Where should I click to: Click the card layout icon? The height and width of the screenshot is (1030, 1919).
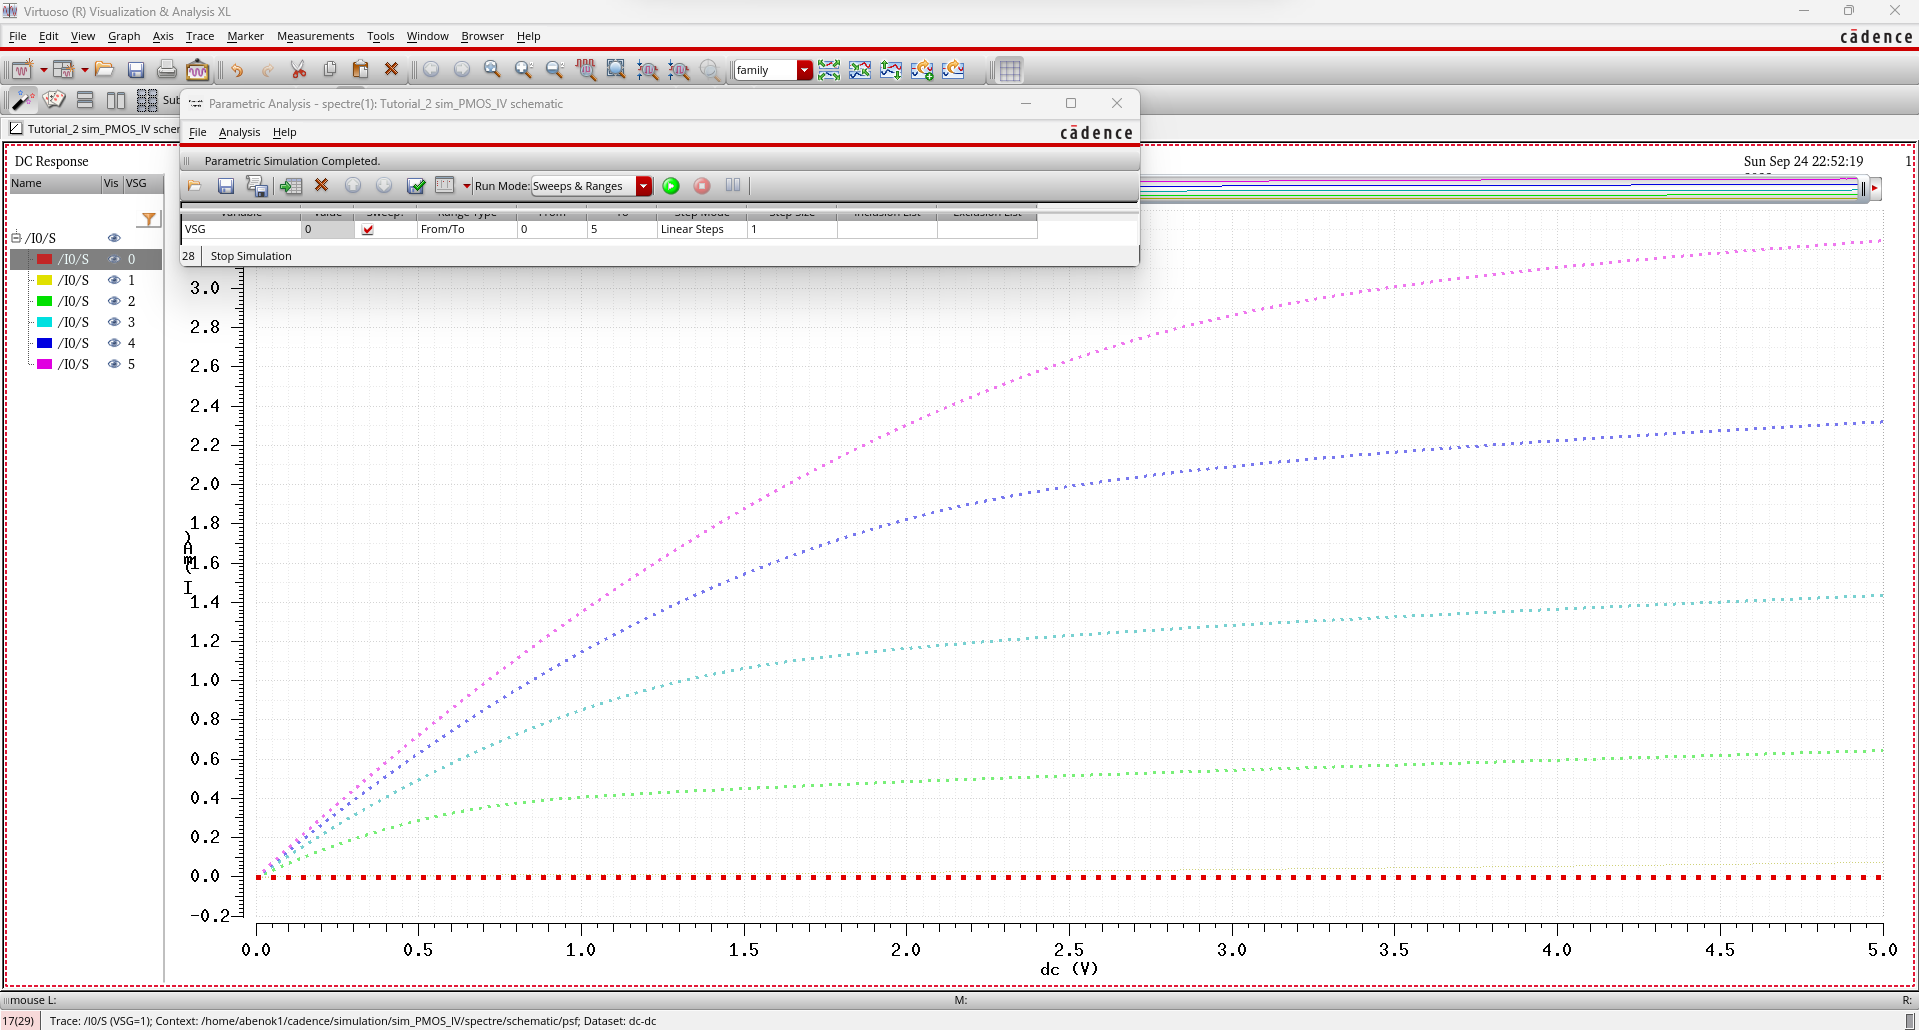click(54, 100)
